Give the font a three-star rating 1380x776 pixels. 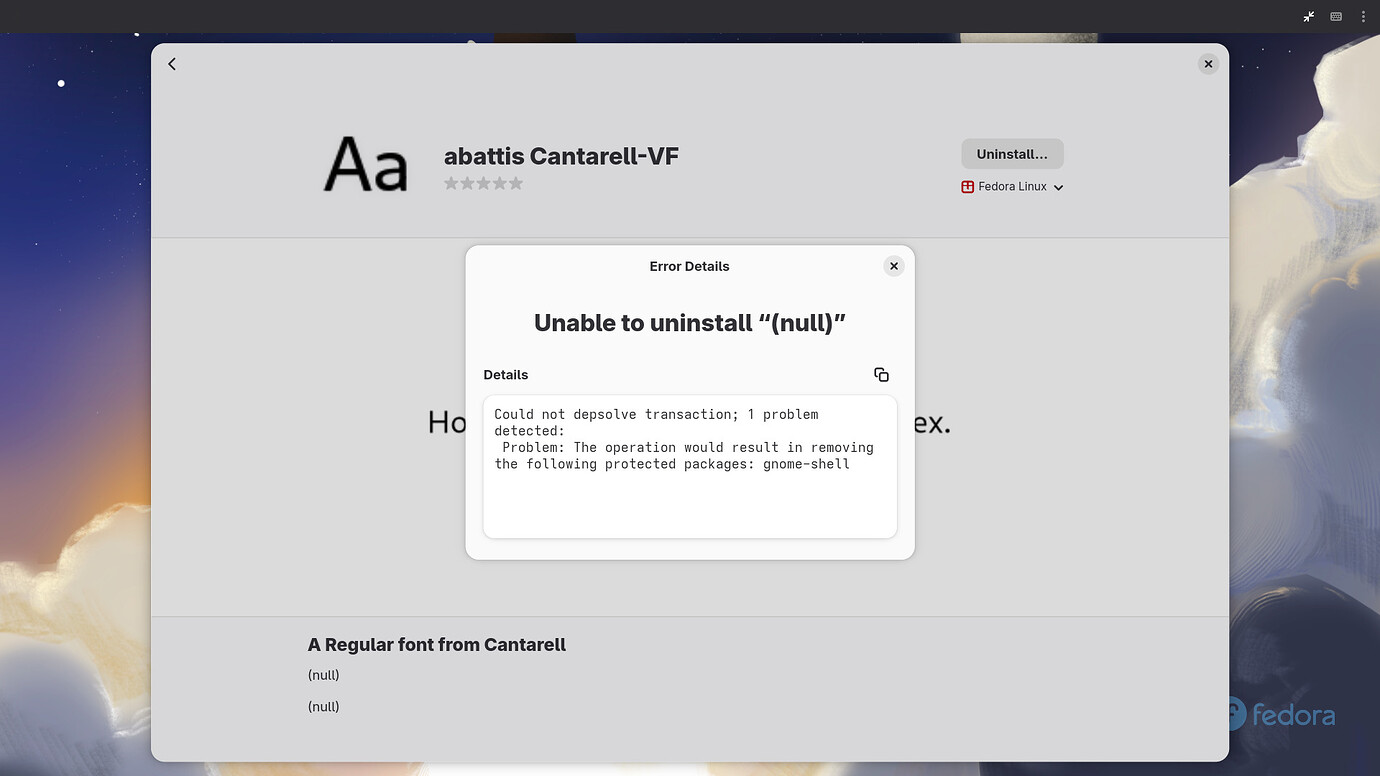pyautogui.click(x=484, y=183)
